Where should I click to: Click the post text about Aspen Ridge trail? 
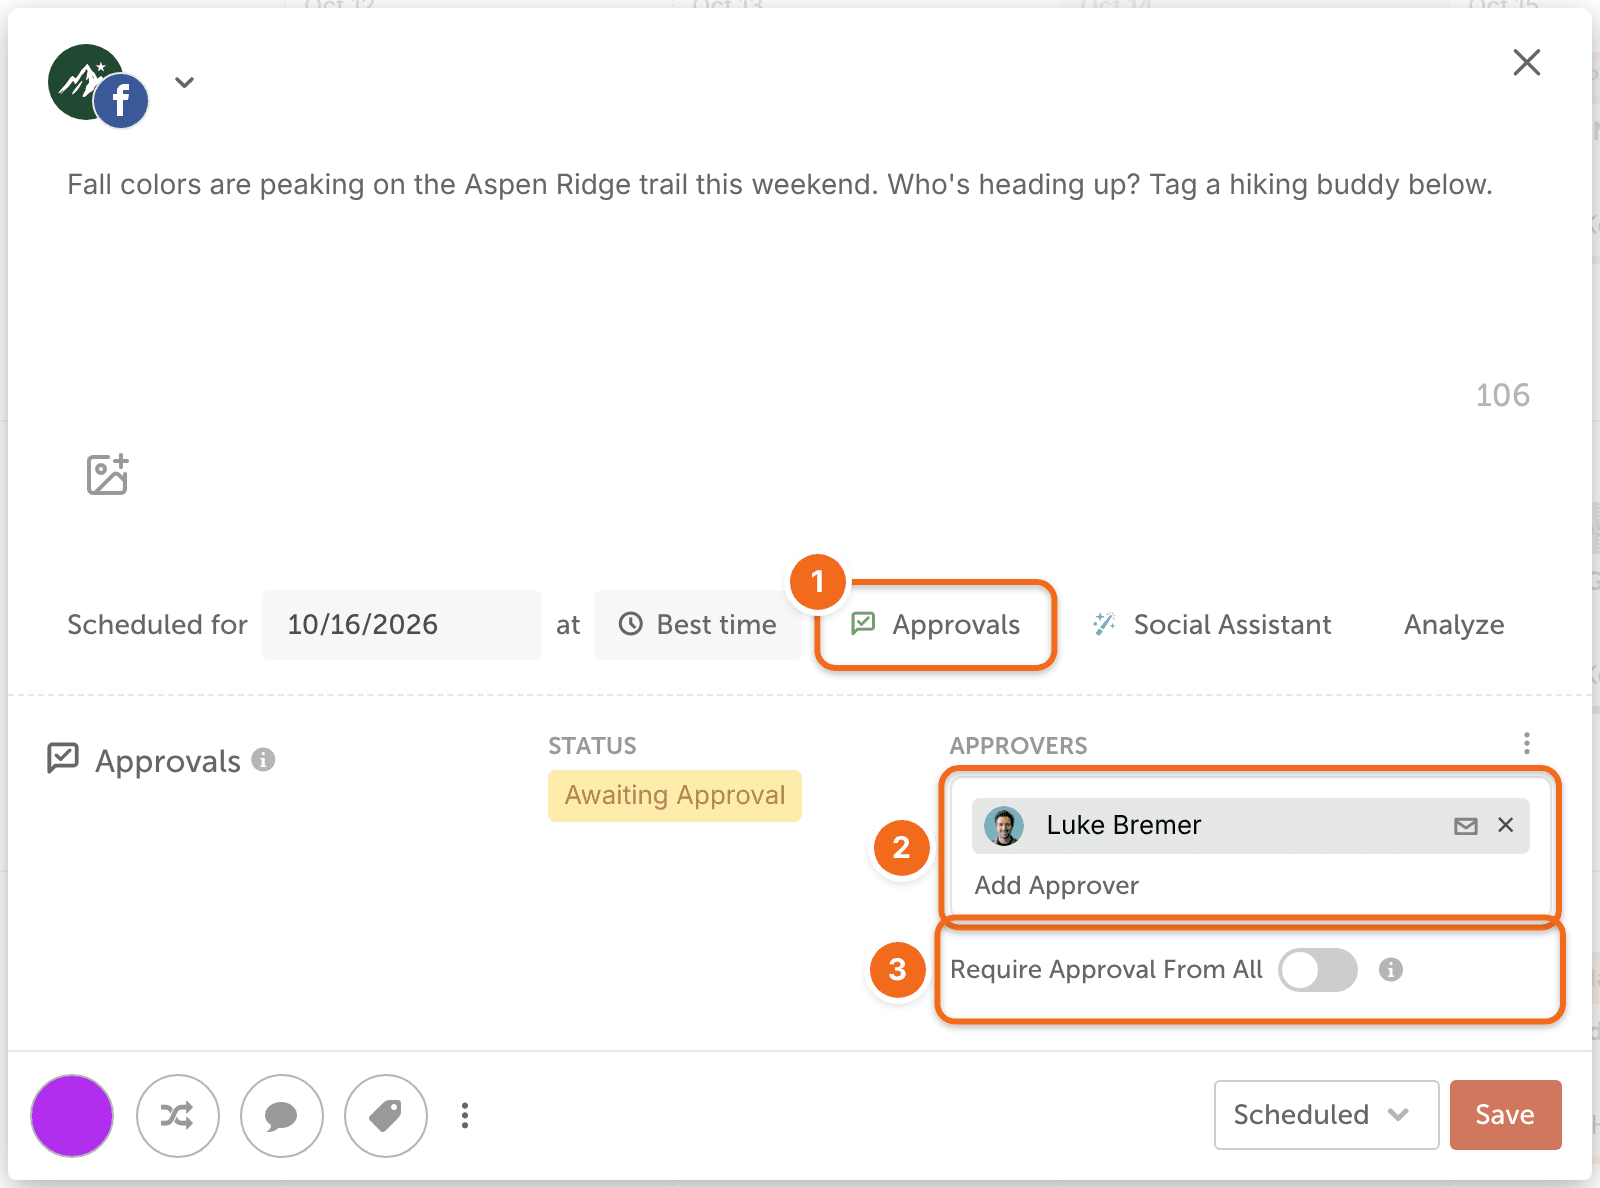click(x=779, y=184)
